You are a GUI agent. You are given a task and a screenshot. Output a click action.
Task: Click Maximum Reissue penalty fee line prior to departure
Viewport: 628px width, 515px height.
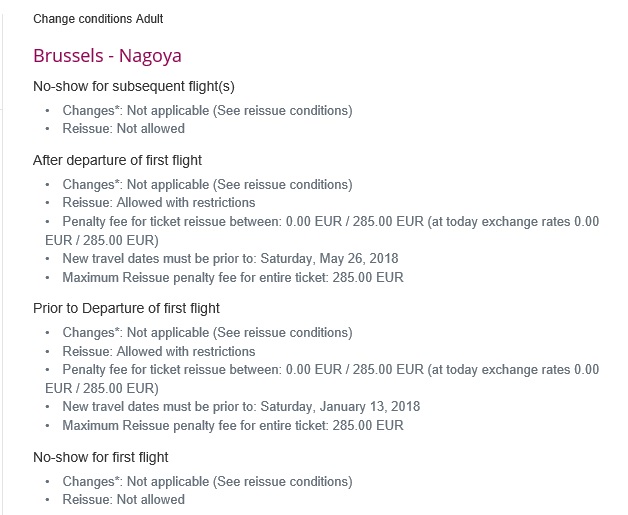tap(233, 425)
